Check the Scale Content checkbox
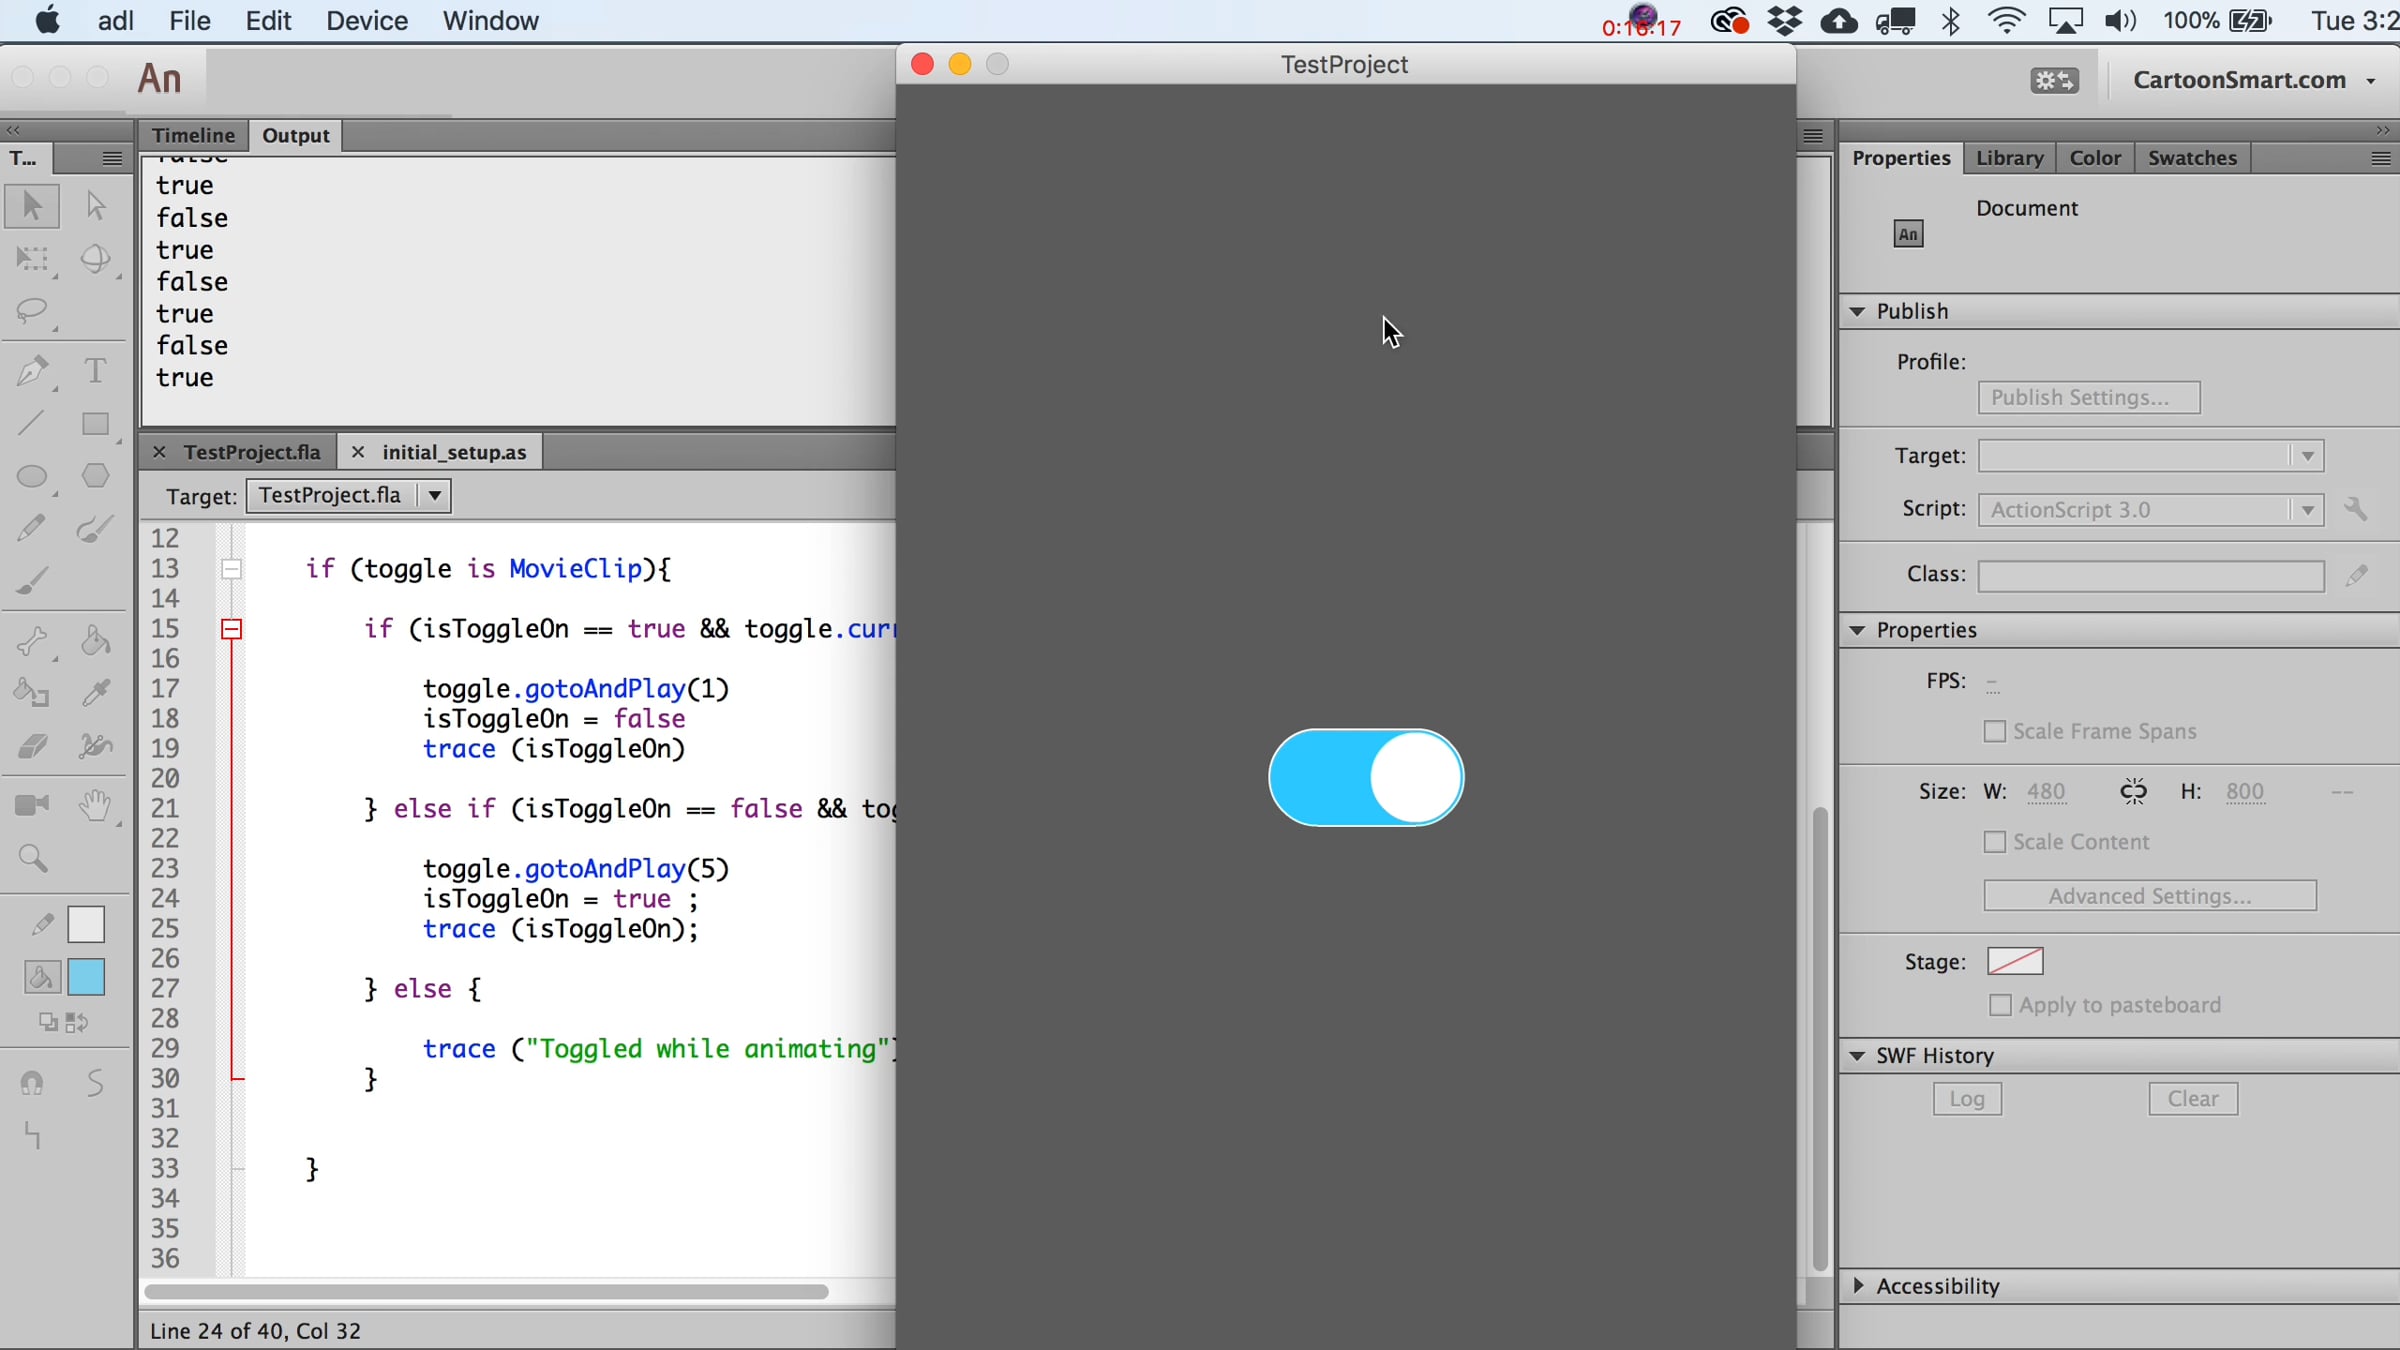Image resolution: width=2400 pixels, height=1350 pixels. coord(1995,842)
